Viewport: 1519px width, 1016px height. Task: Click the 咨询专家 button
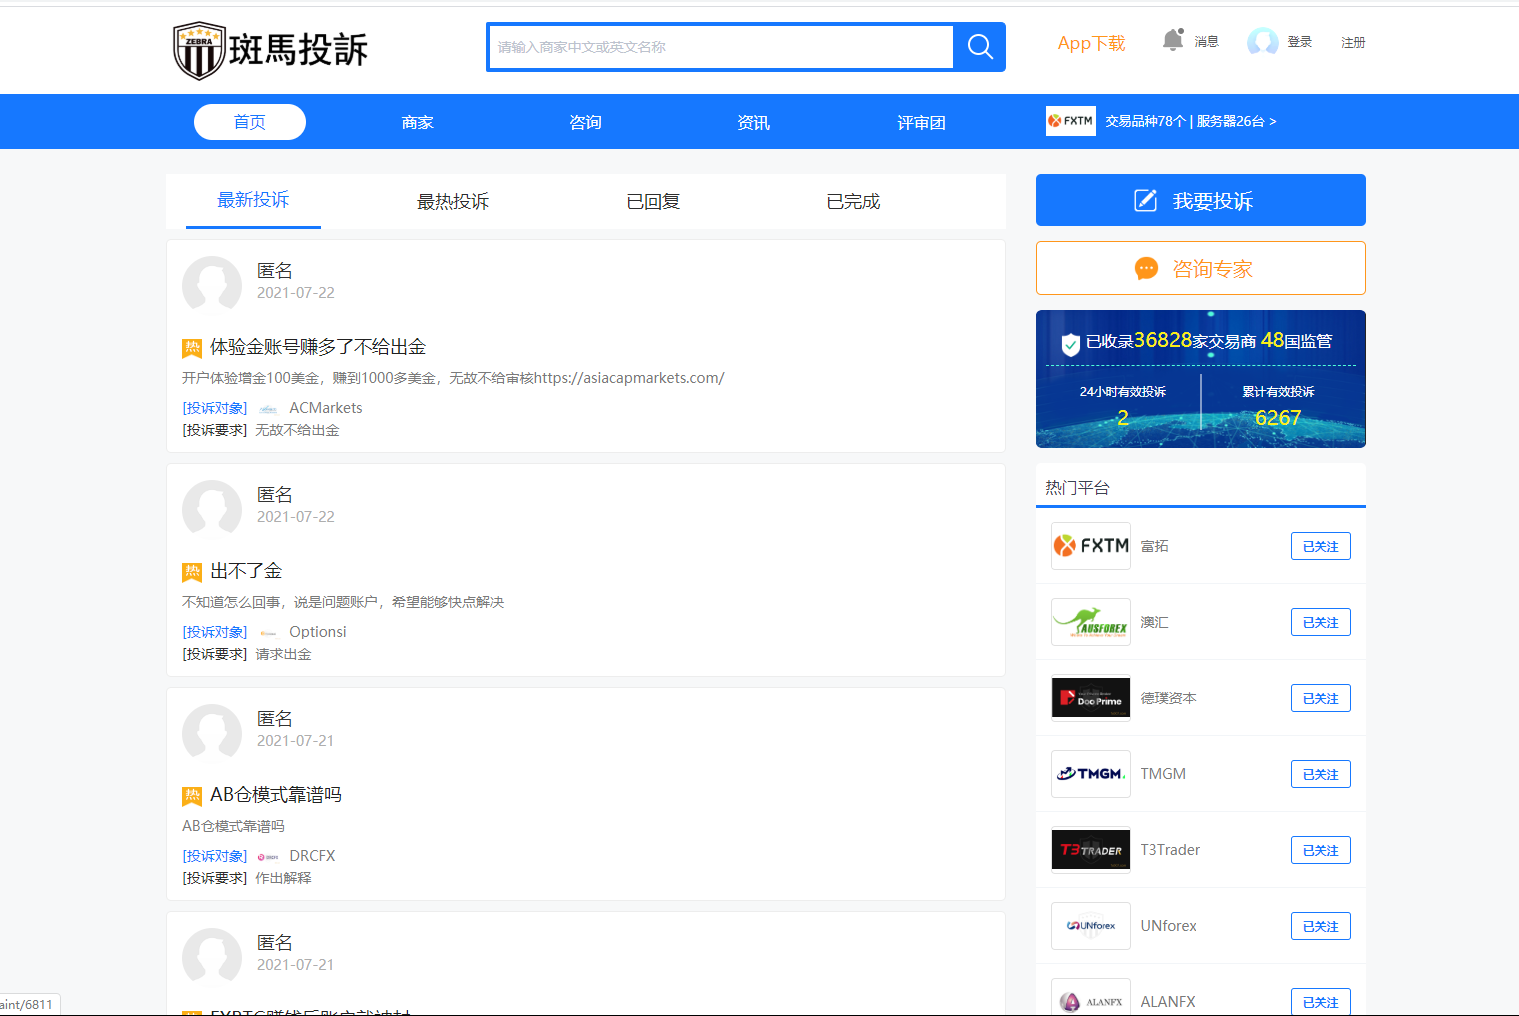click(1200, 268)
